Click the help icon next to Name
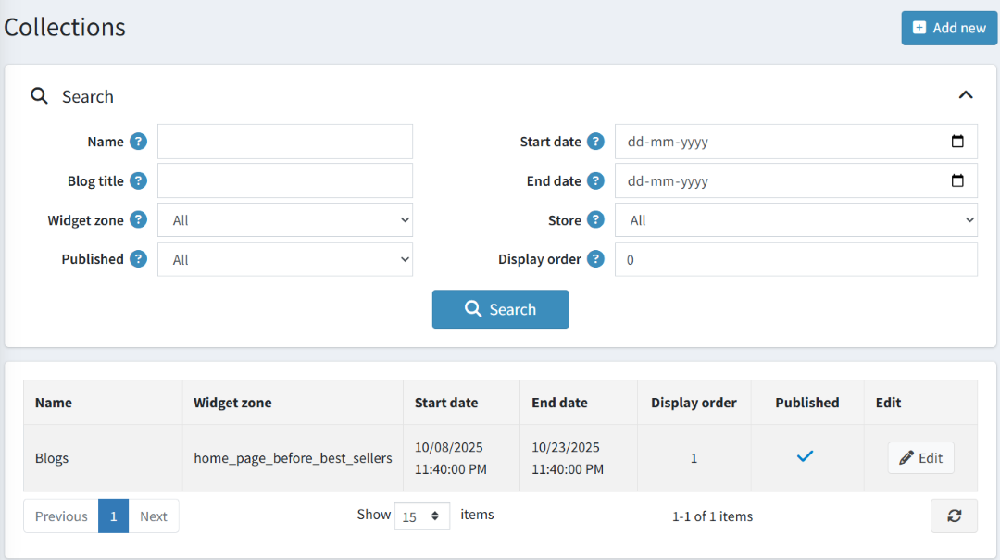This screenshot has width=1000, height=560. click(x=138, y=142)
